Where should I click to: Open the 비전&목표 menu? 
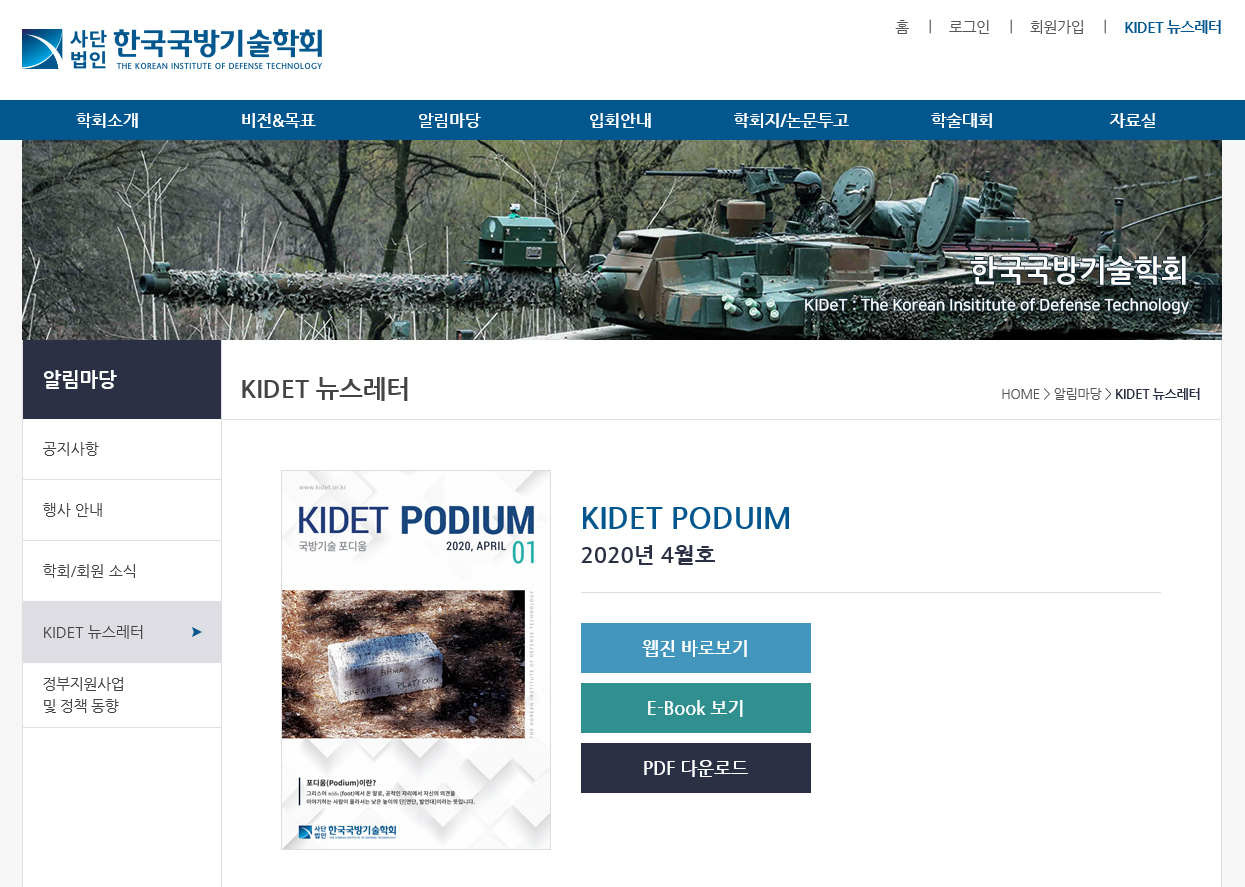pos(278,120)
